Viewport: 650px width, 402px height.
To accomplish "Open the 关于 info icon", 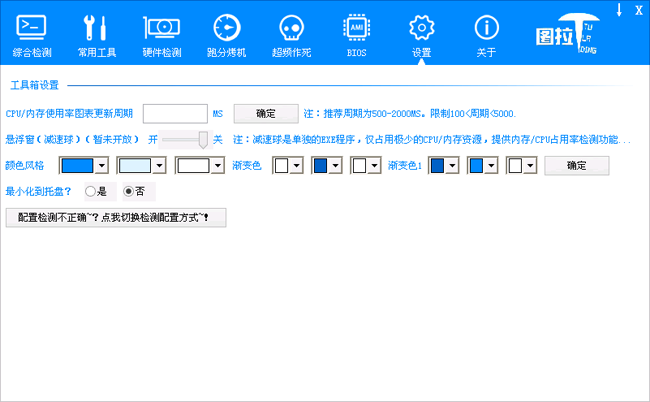I will pyautogui.click(x=486, y=36).
